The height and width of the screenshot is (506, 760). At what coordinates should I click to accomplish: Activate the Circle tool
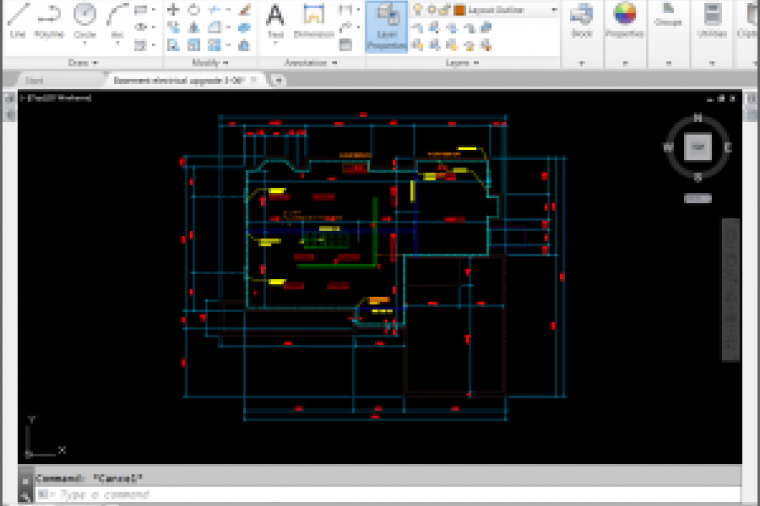[84, 20]
